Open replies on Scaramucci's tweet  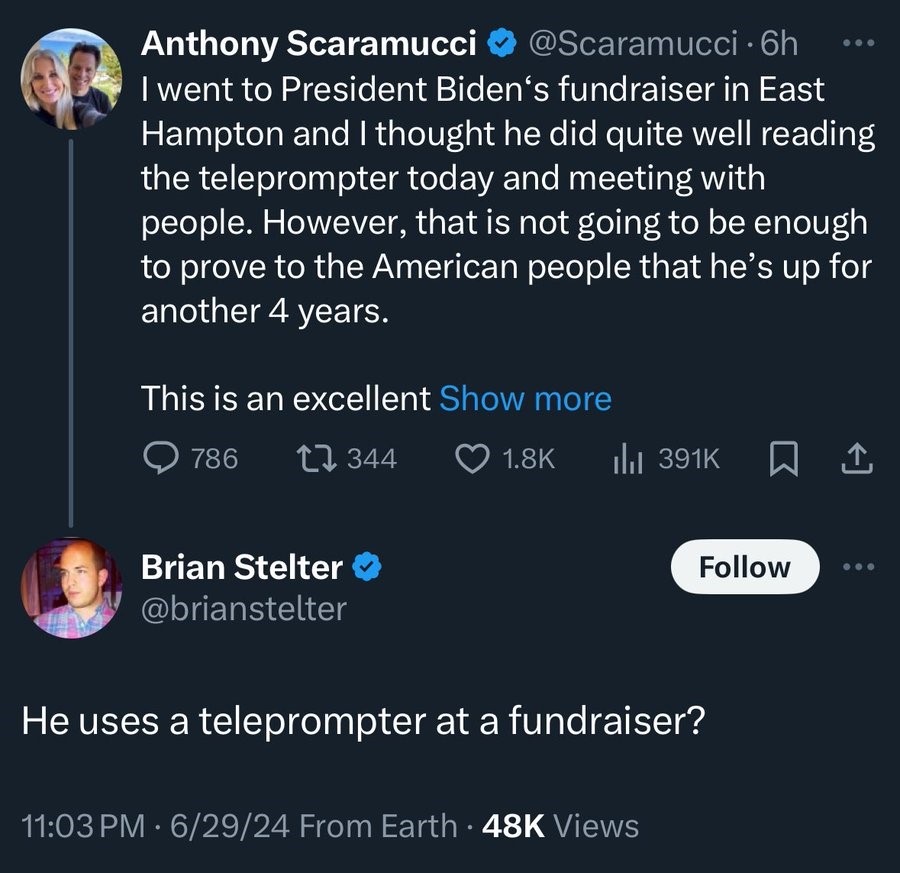click(160, 458)
